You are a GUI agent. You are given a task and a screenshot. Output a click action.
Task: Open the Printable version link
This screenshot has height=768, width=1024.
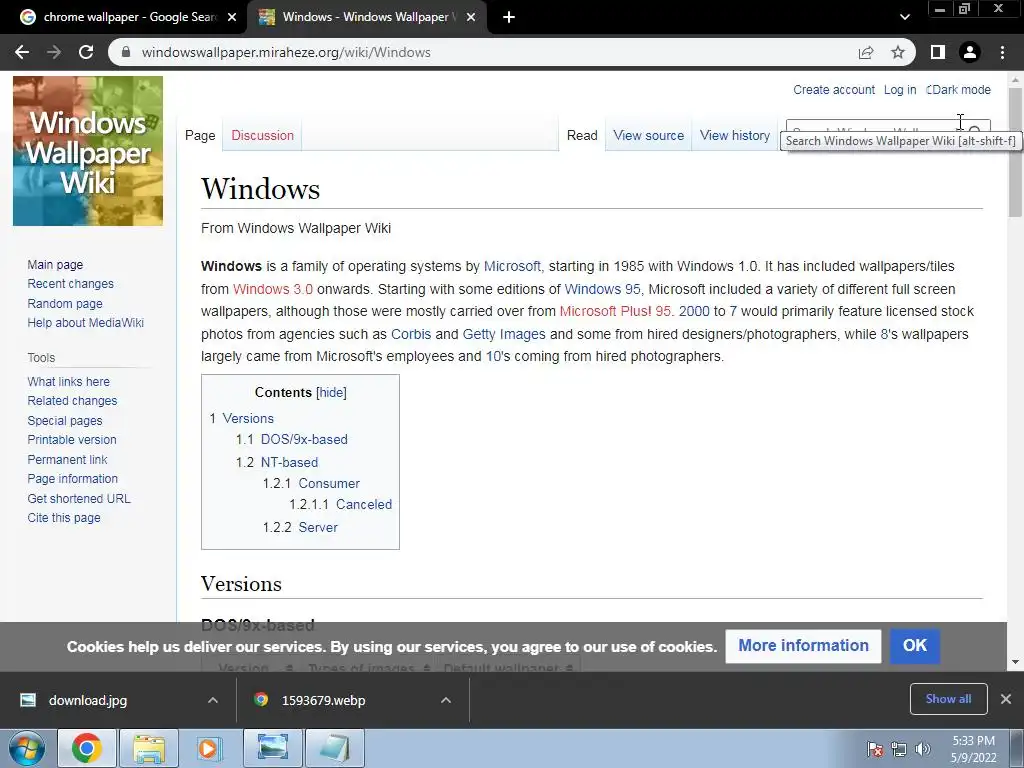point(72,440)
